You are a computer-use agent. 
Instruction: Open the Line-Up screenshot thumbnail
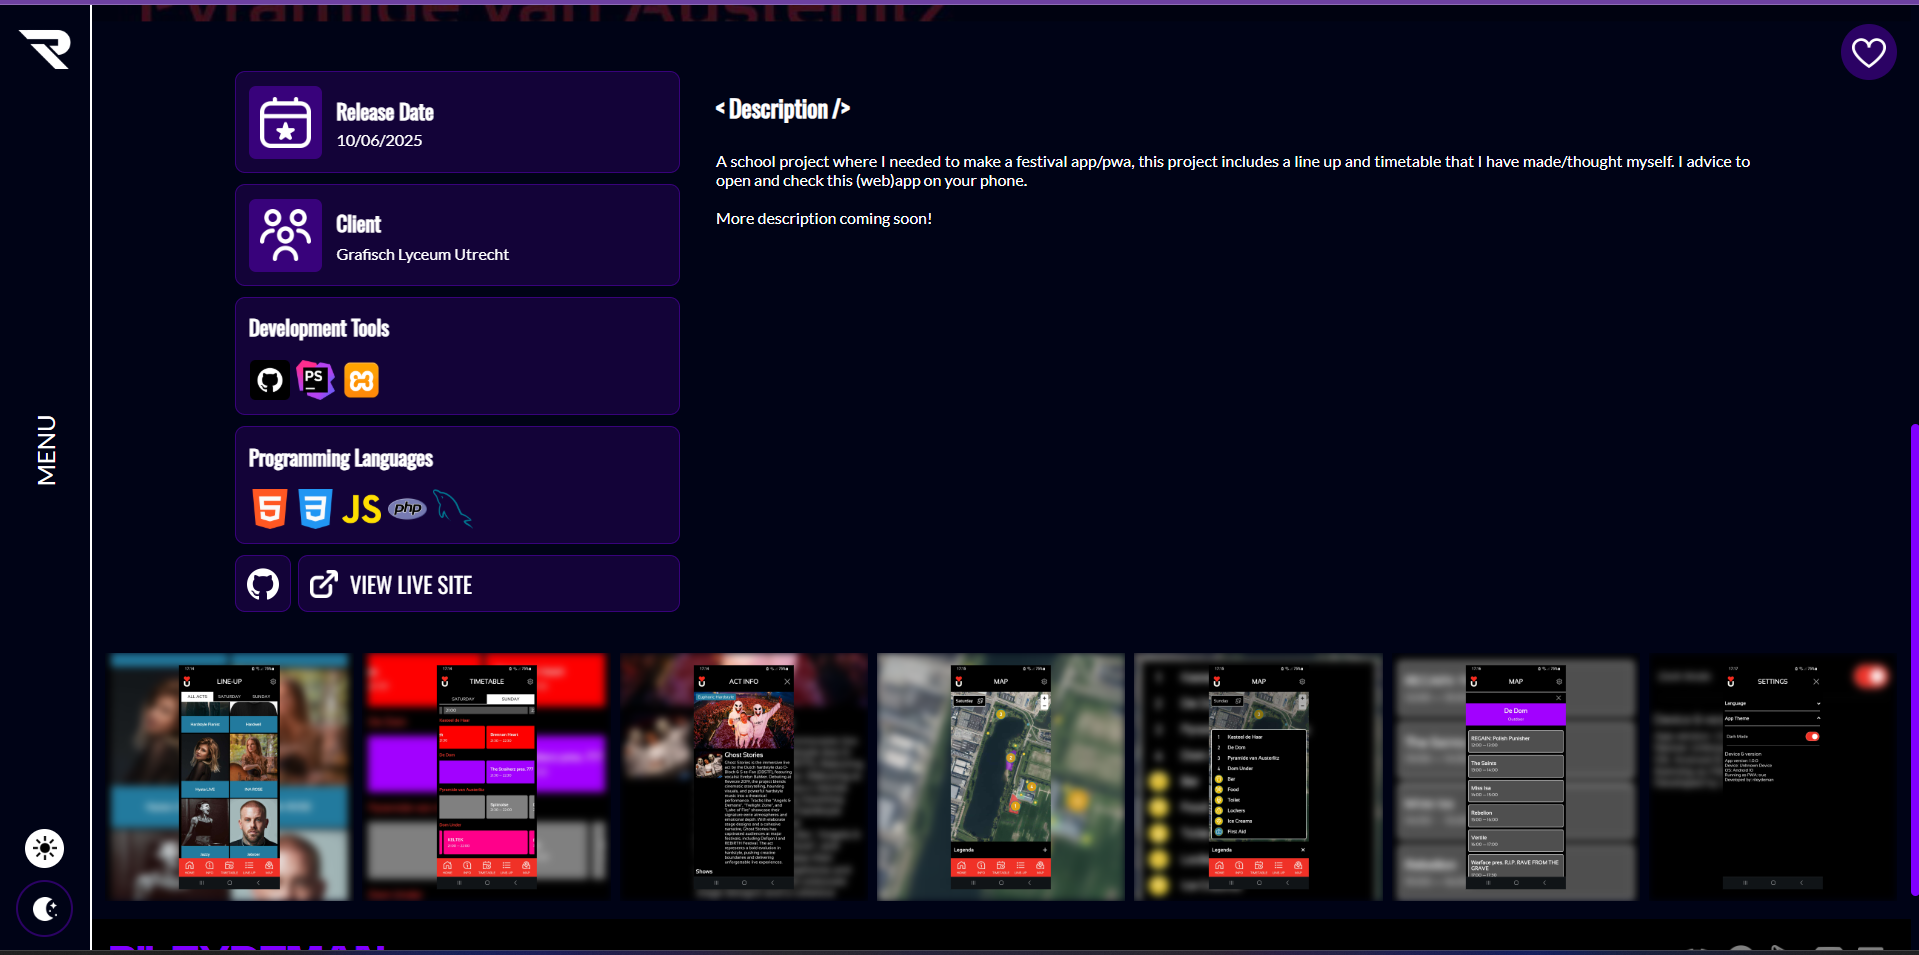[x=230, y=777]
